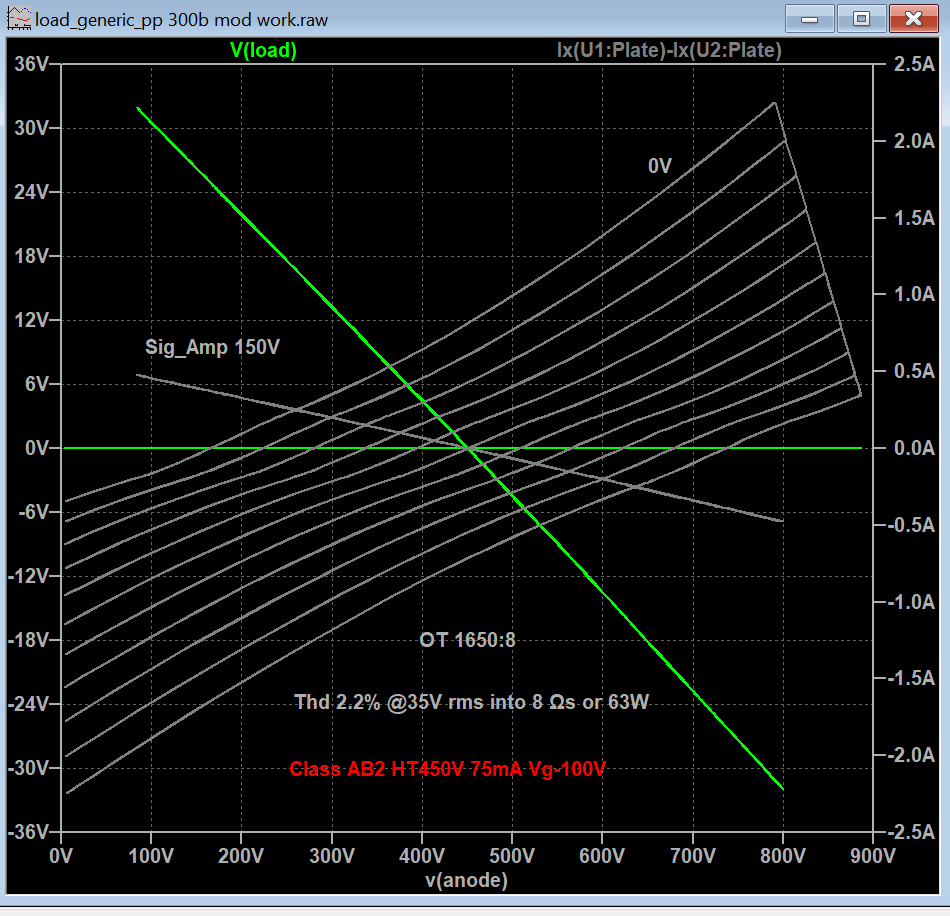The width and height of the screenshot is (950, 916).
Task: Click the -36V left axis label
Action: pos(28,832)
